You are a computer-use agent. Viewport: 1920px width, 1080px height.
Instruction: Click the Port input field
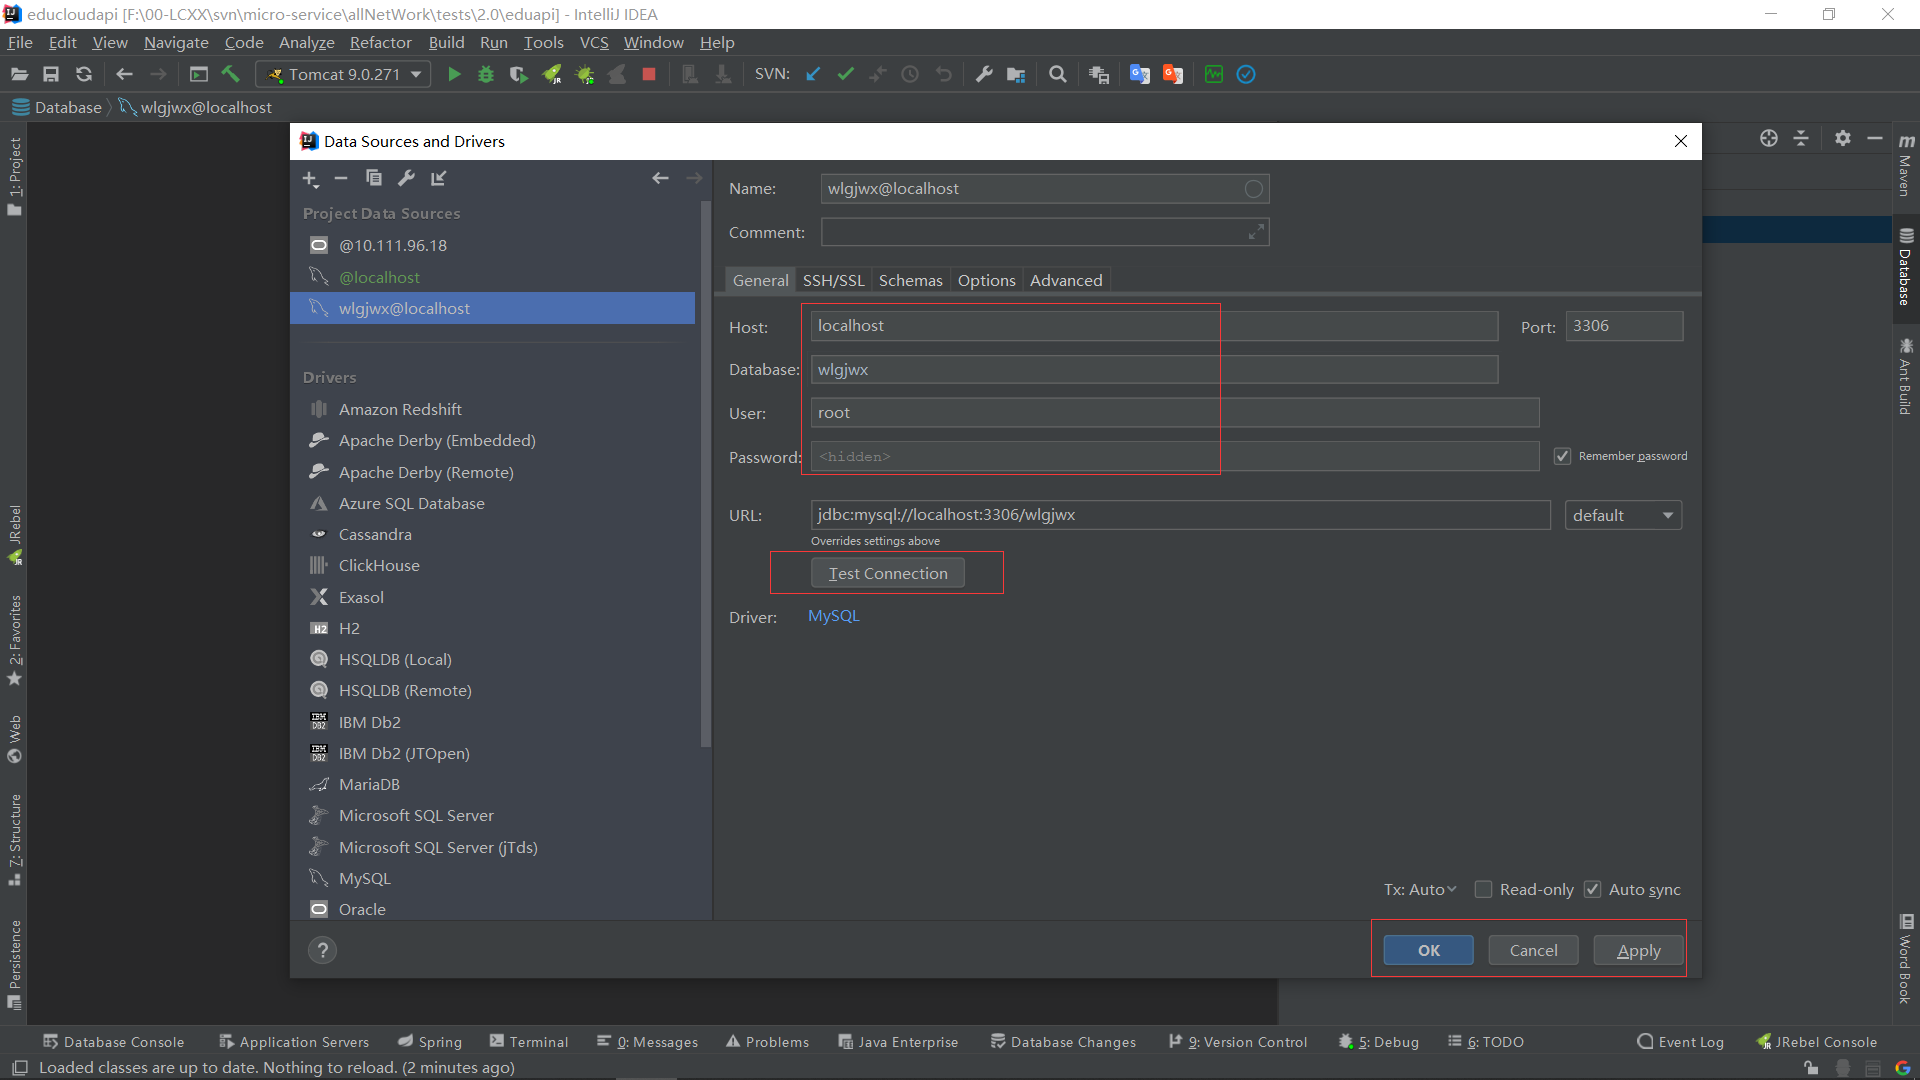(x=1623, y=326)
